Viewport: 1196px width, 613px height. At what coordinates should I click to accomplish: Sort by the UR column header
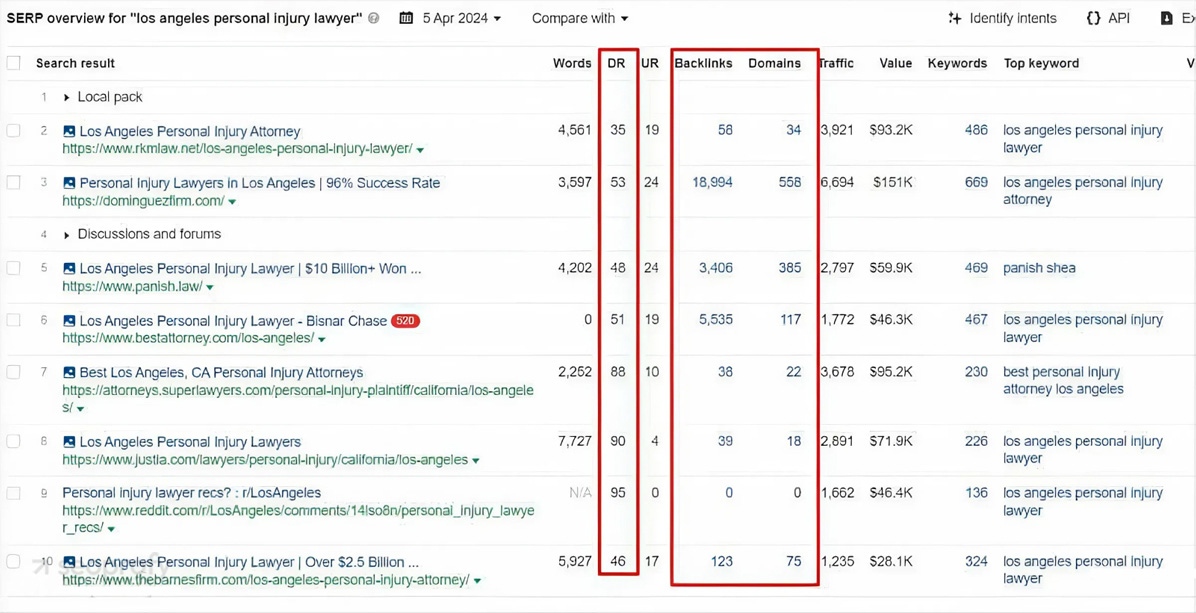650,63
